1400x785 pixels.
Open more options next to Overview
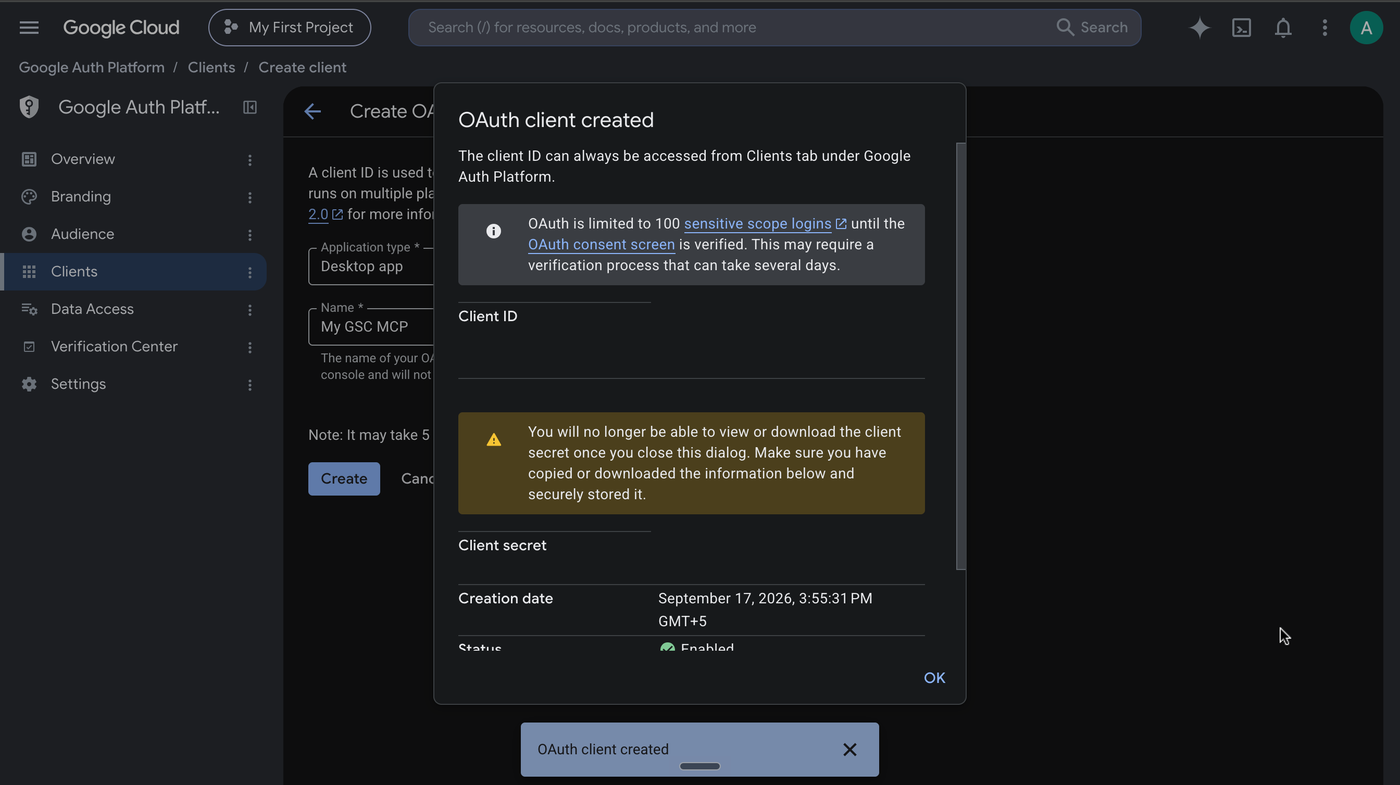point(250,160)
